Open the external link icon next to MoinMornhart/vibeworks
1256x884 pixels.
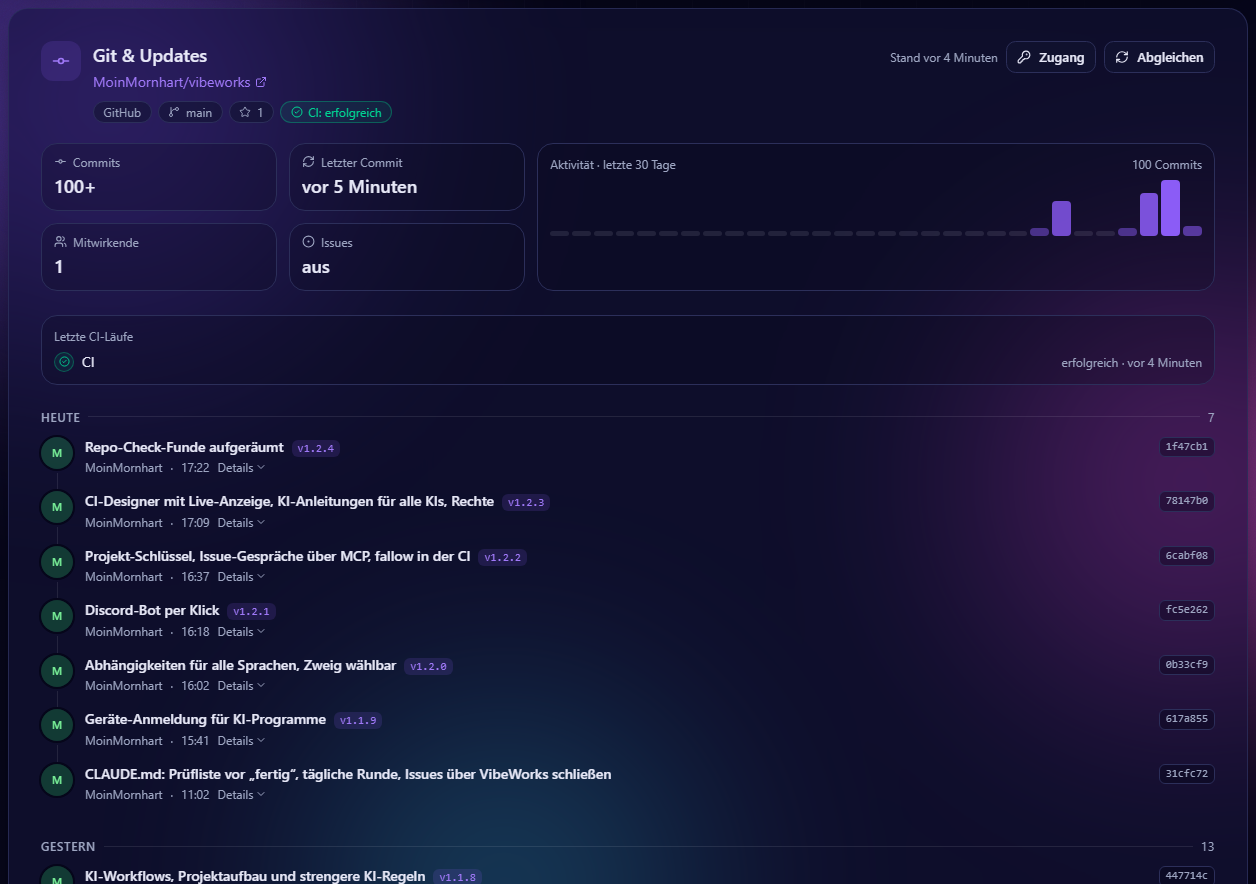click(261, 82)
